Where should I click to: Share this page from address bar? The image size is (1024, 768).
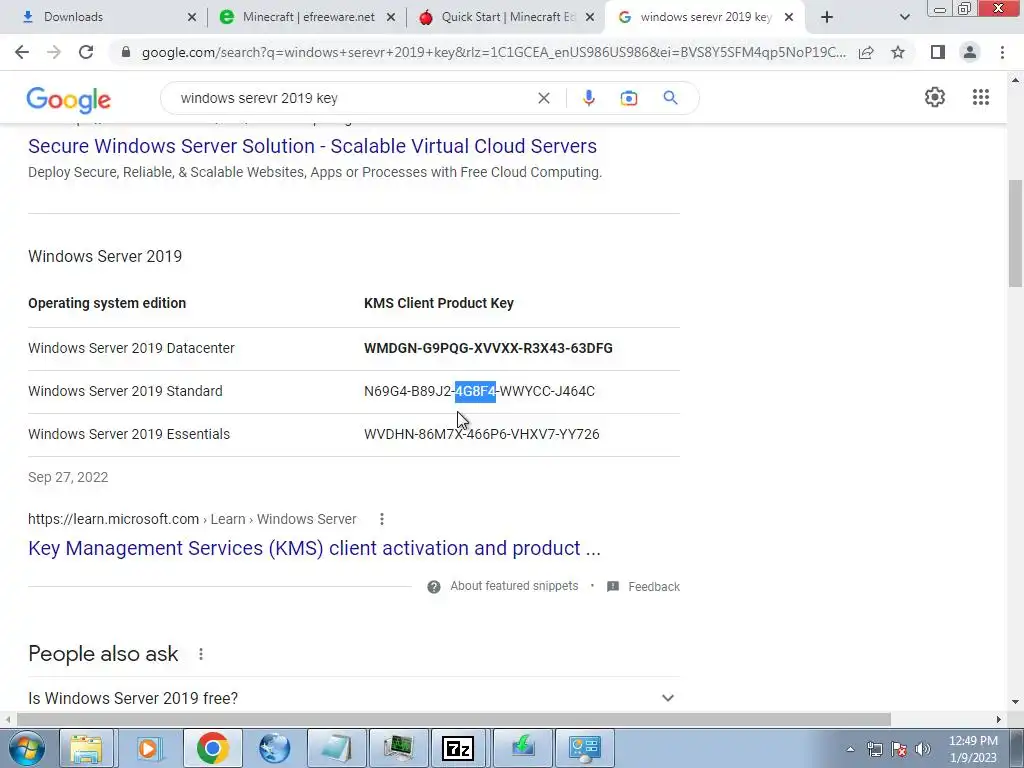click(866, 52)
